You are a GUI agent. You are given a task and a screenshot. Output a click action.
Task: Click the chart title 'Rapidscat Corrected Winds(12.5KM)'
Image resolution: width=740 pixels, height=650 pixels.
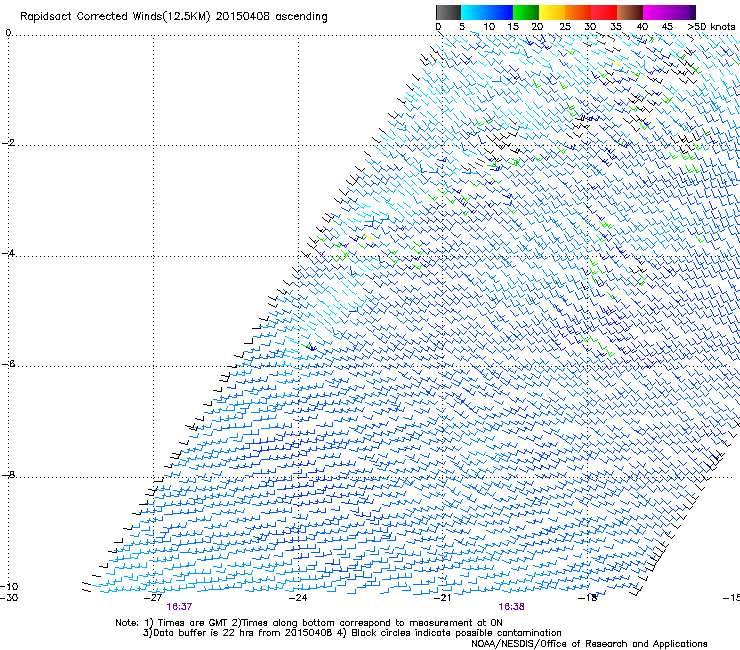point(115,17)
